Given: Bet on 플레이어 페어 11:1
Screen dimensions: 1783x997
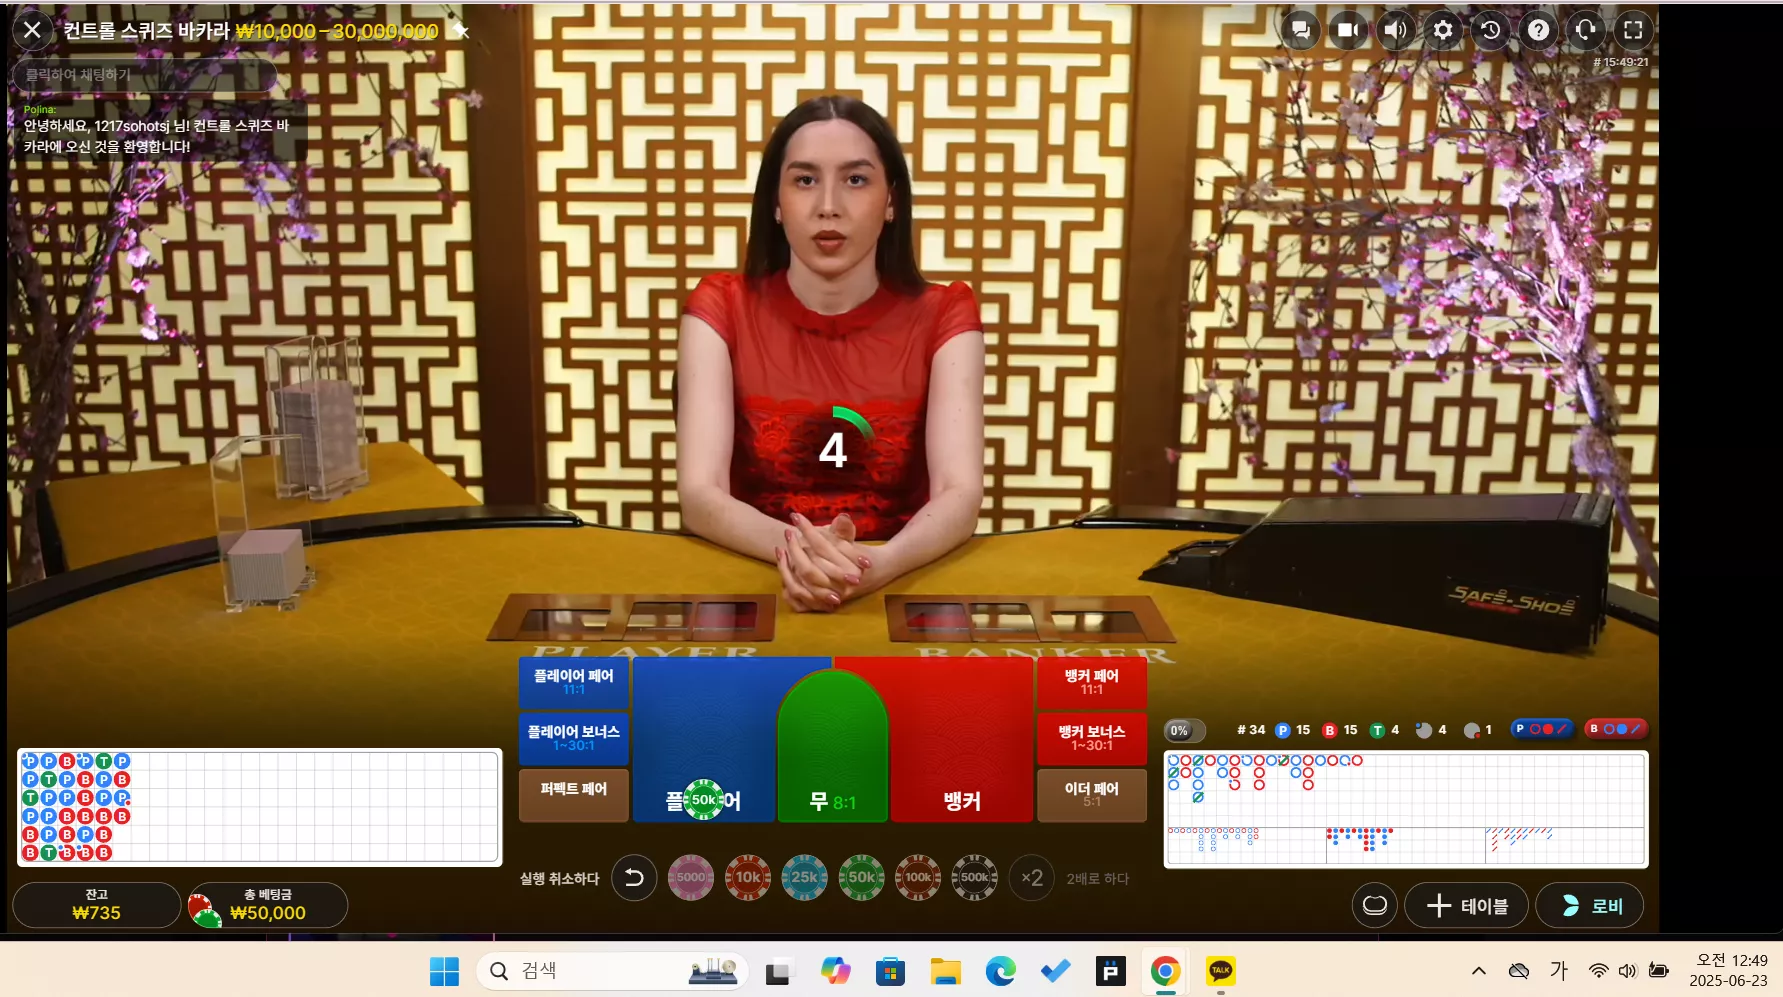Looking at the screenshot, I should 573,682.
